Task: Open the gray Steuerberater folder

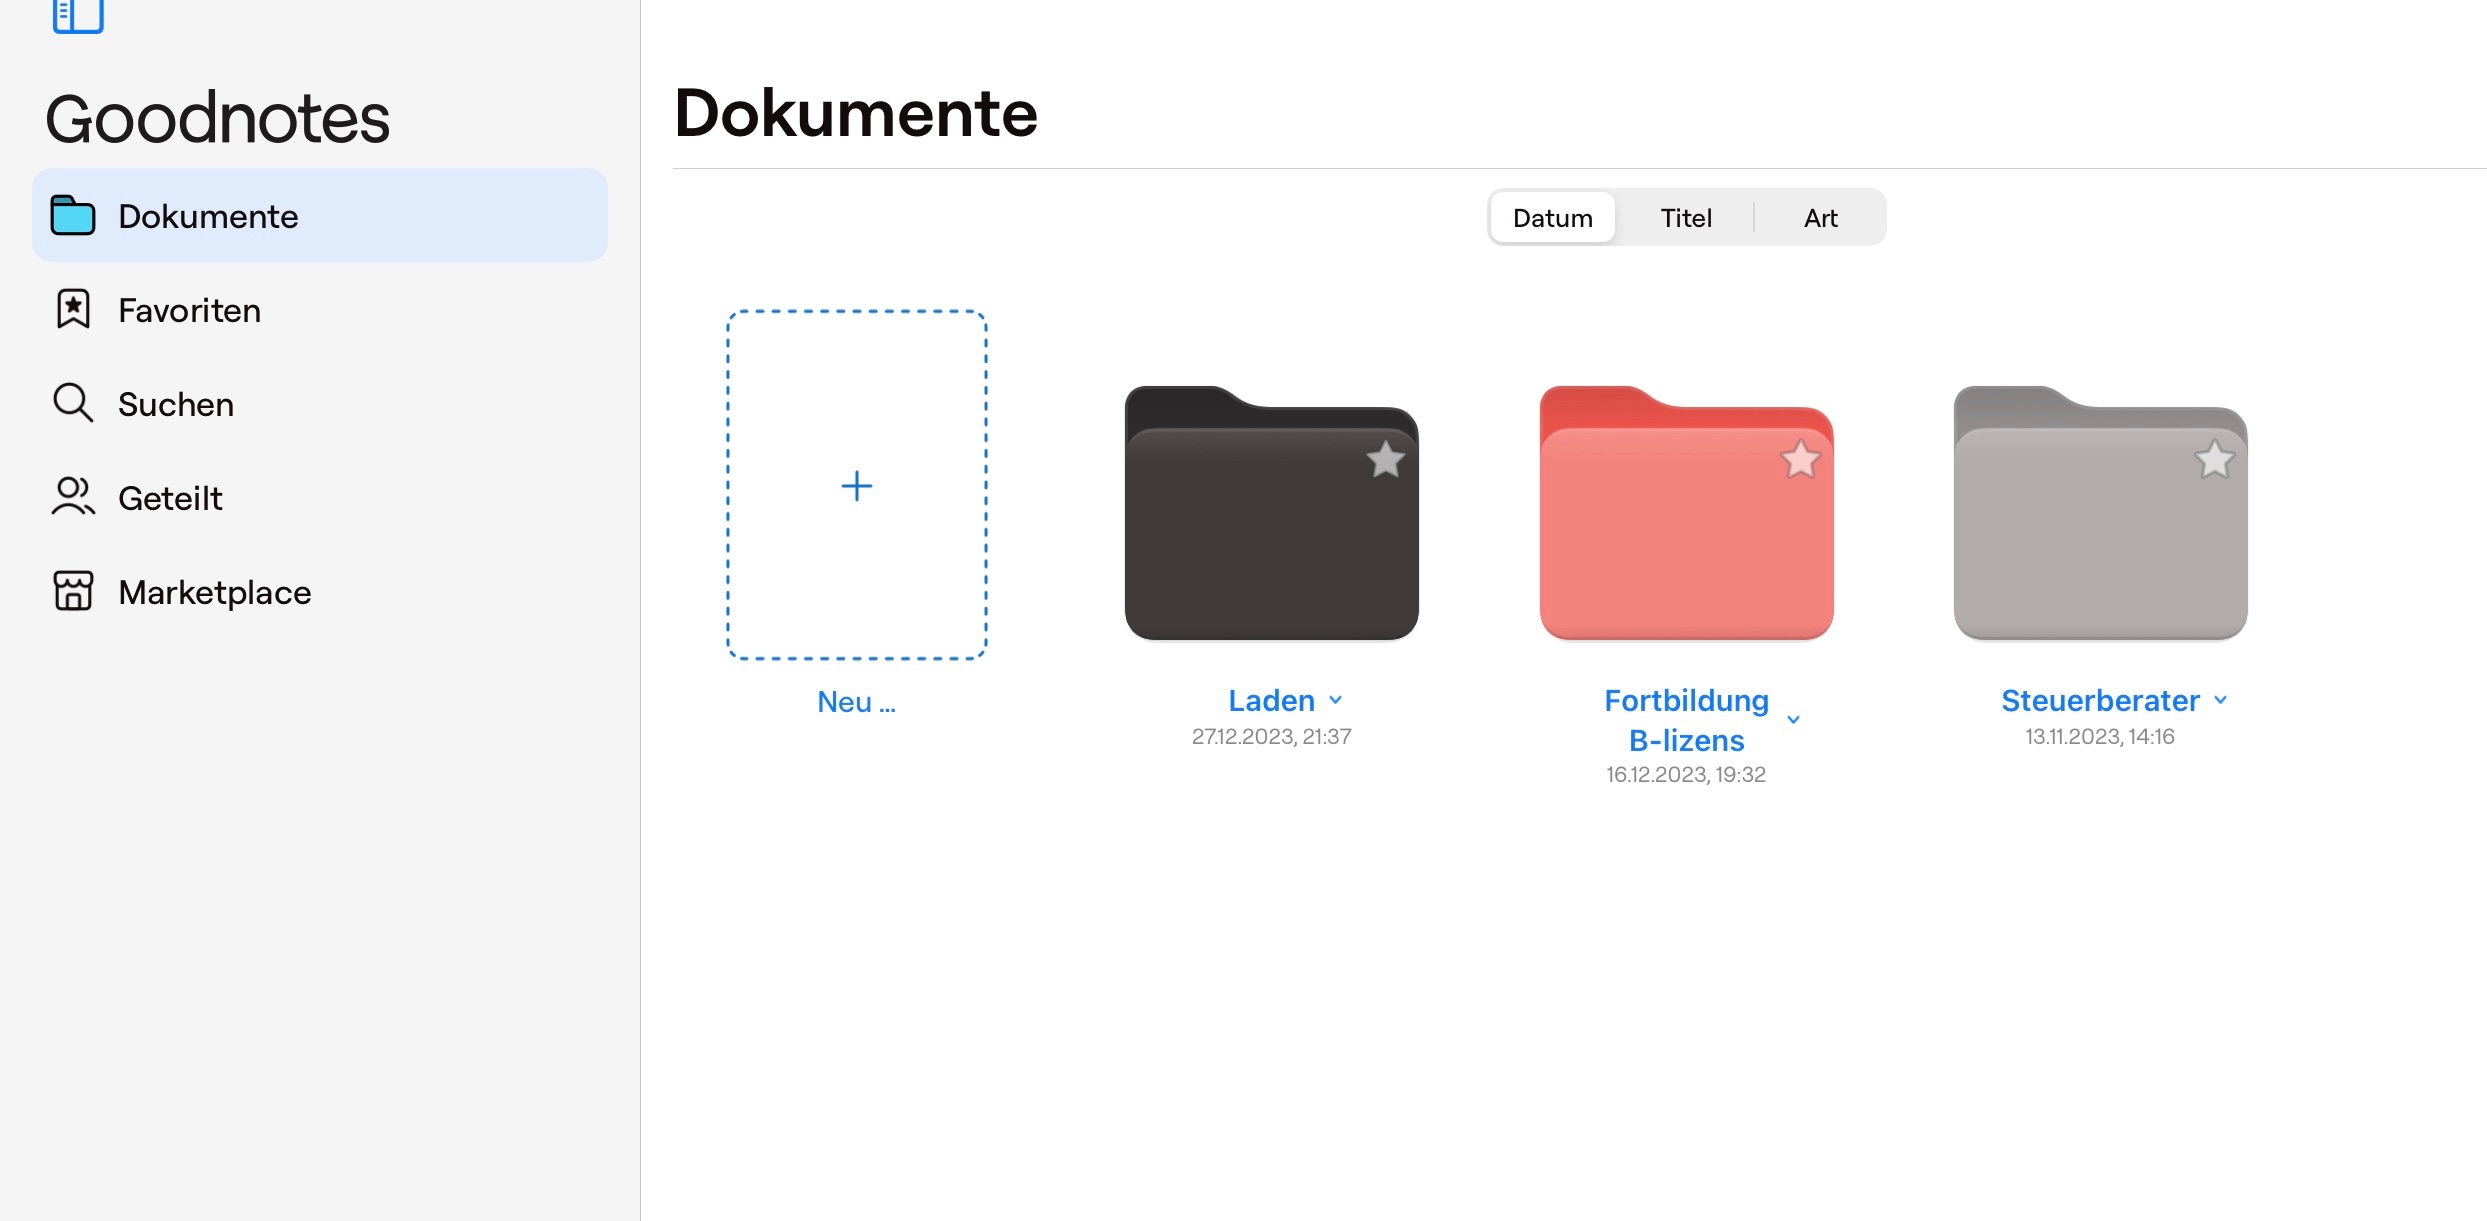Action: 2100,540
